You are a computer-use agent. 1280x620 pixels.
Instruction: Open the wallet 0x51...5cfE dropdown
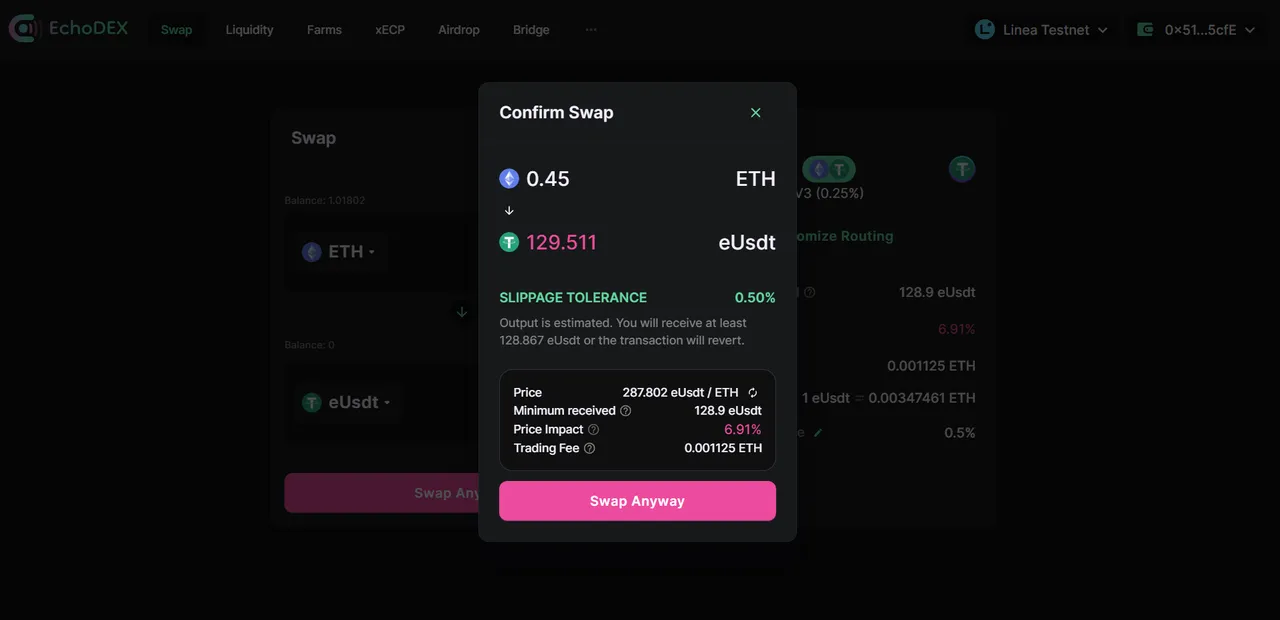(1197, 30)
